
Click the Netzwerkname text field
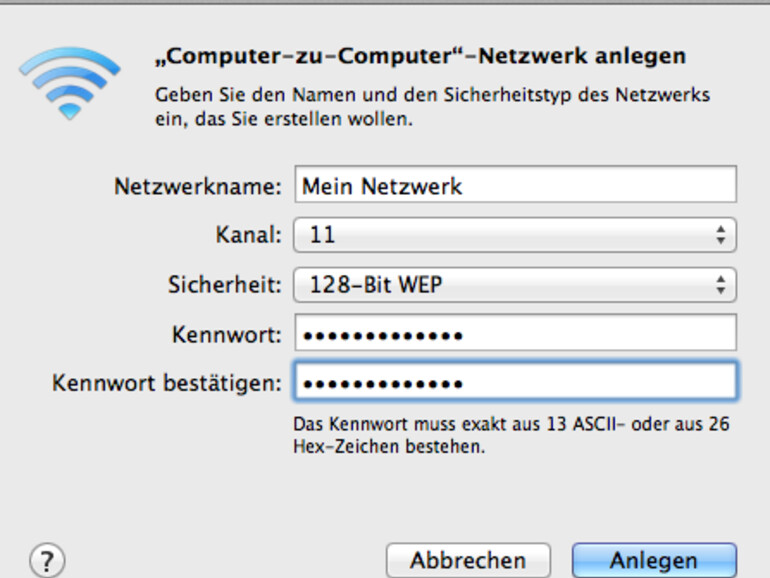[x=515, y=185]
